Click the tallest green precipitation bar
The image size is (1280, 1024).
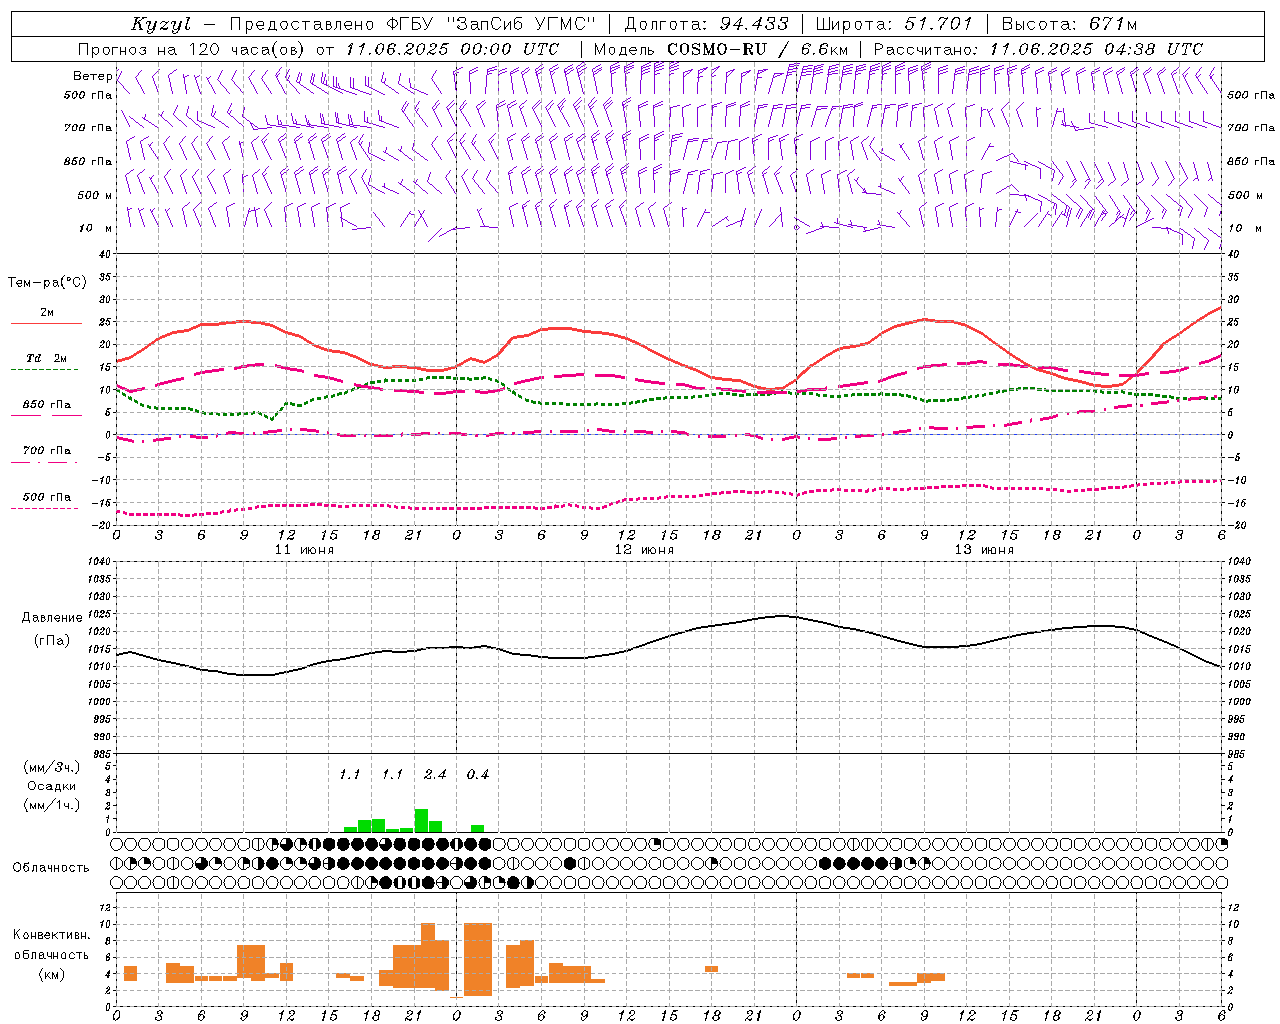coord(421,820)
